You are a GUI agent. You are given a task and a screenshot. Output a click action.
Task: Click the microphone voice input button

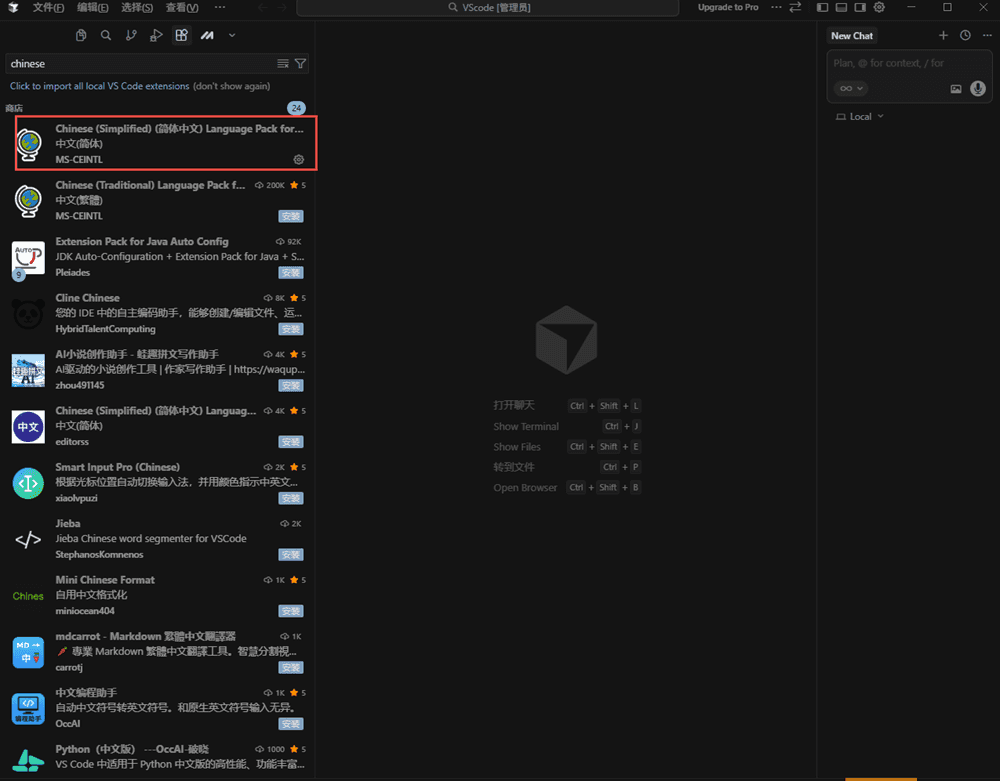tap(978, 88)
